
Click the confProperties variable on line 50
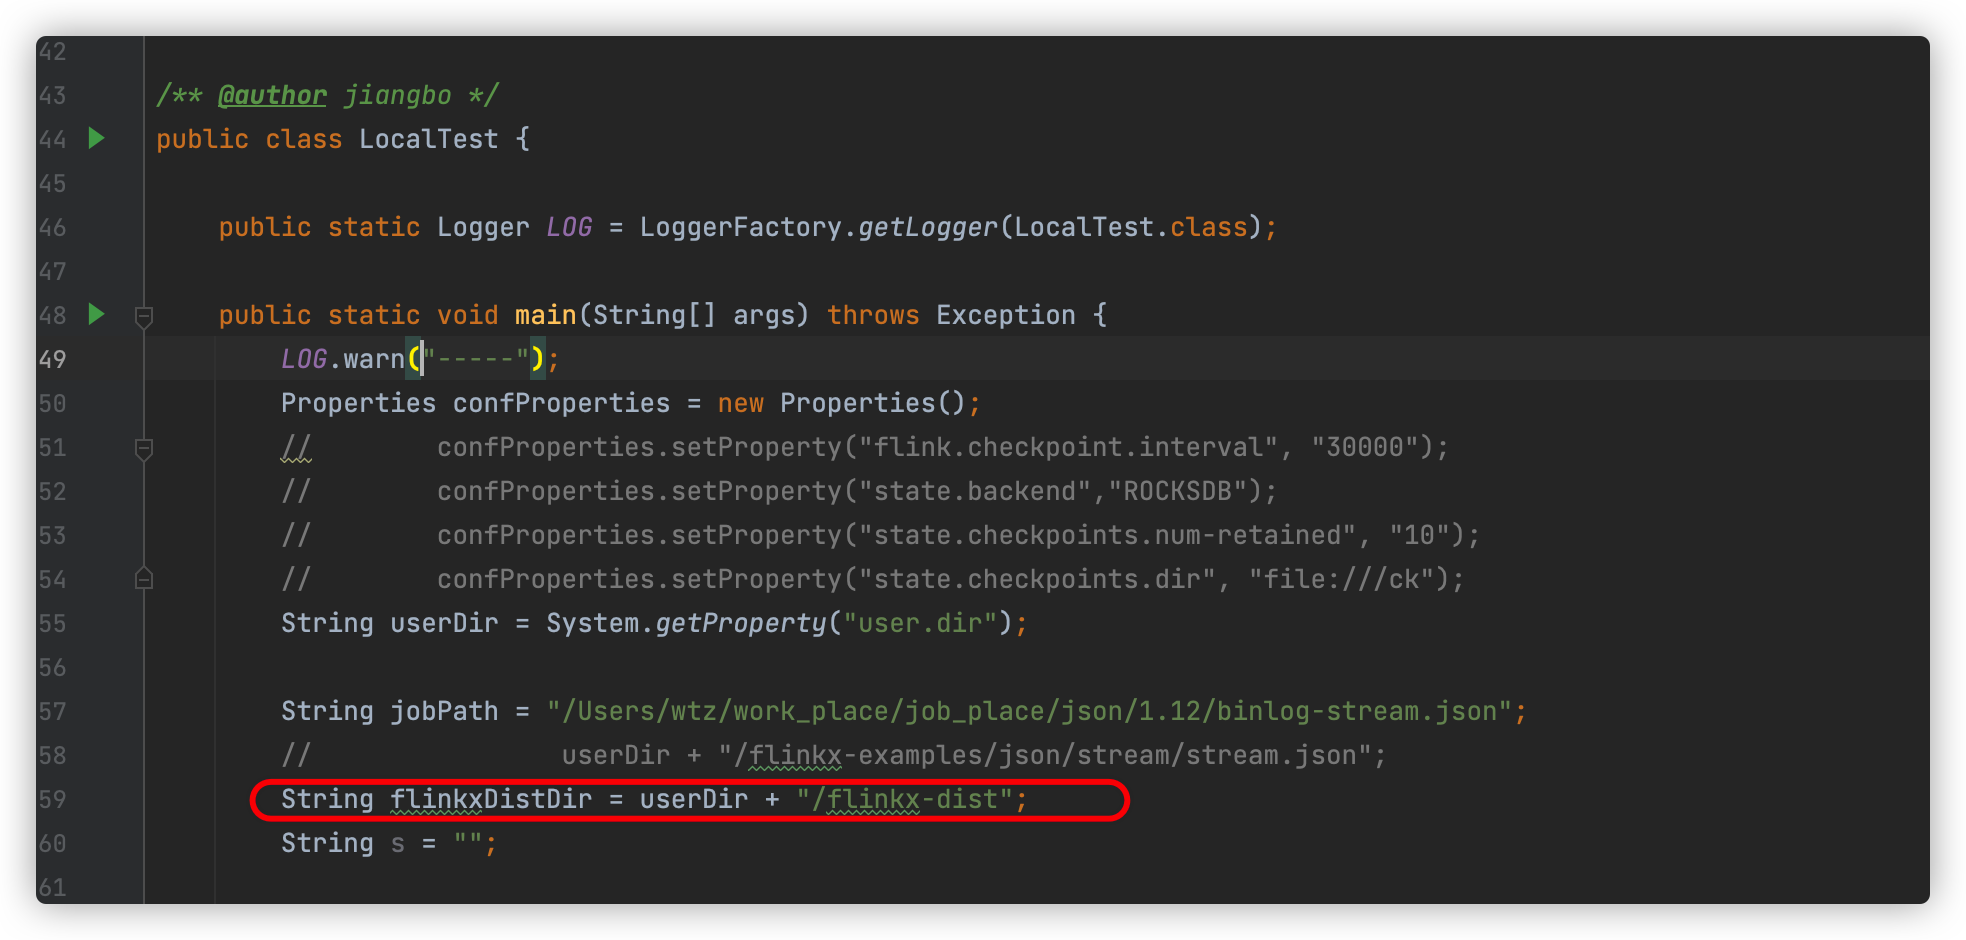pyautogui.click(x=560, y=403)
